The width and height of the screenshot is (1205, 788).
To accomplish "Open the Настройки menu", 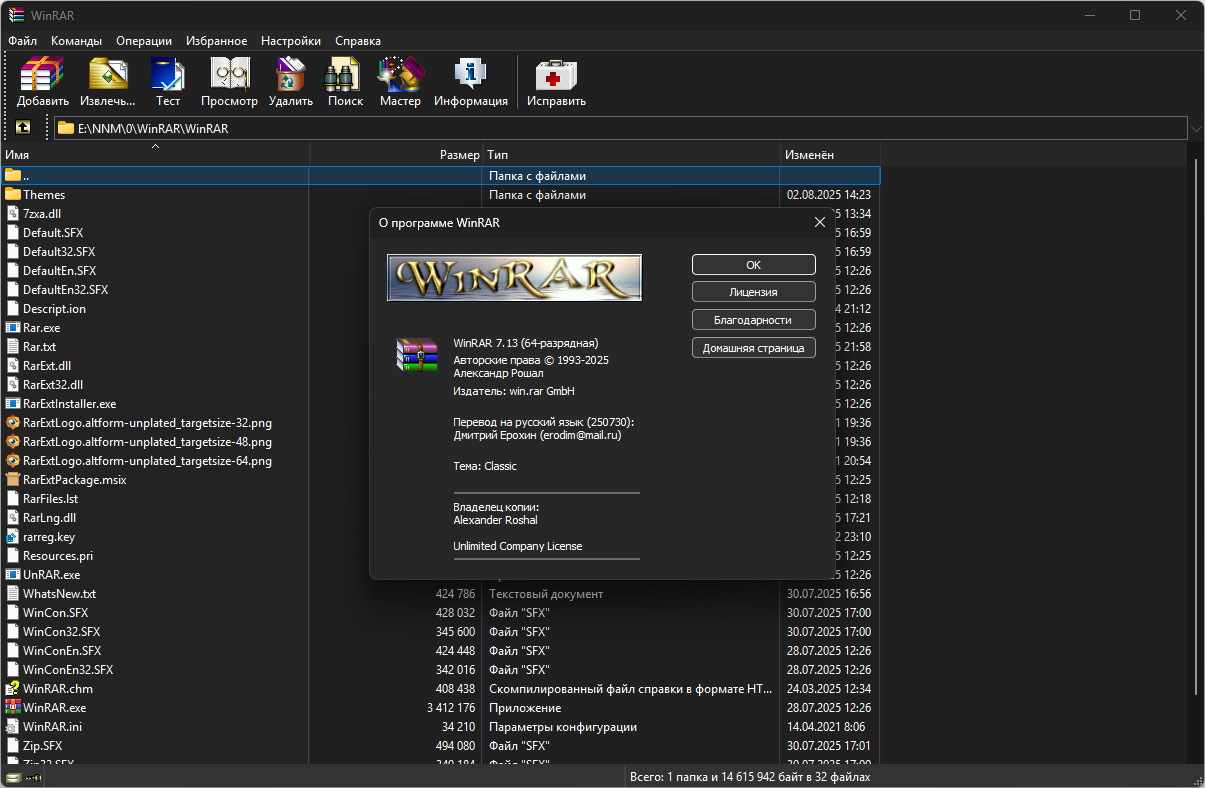I will (x=291, y=41).
